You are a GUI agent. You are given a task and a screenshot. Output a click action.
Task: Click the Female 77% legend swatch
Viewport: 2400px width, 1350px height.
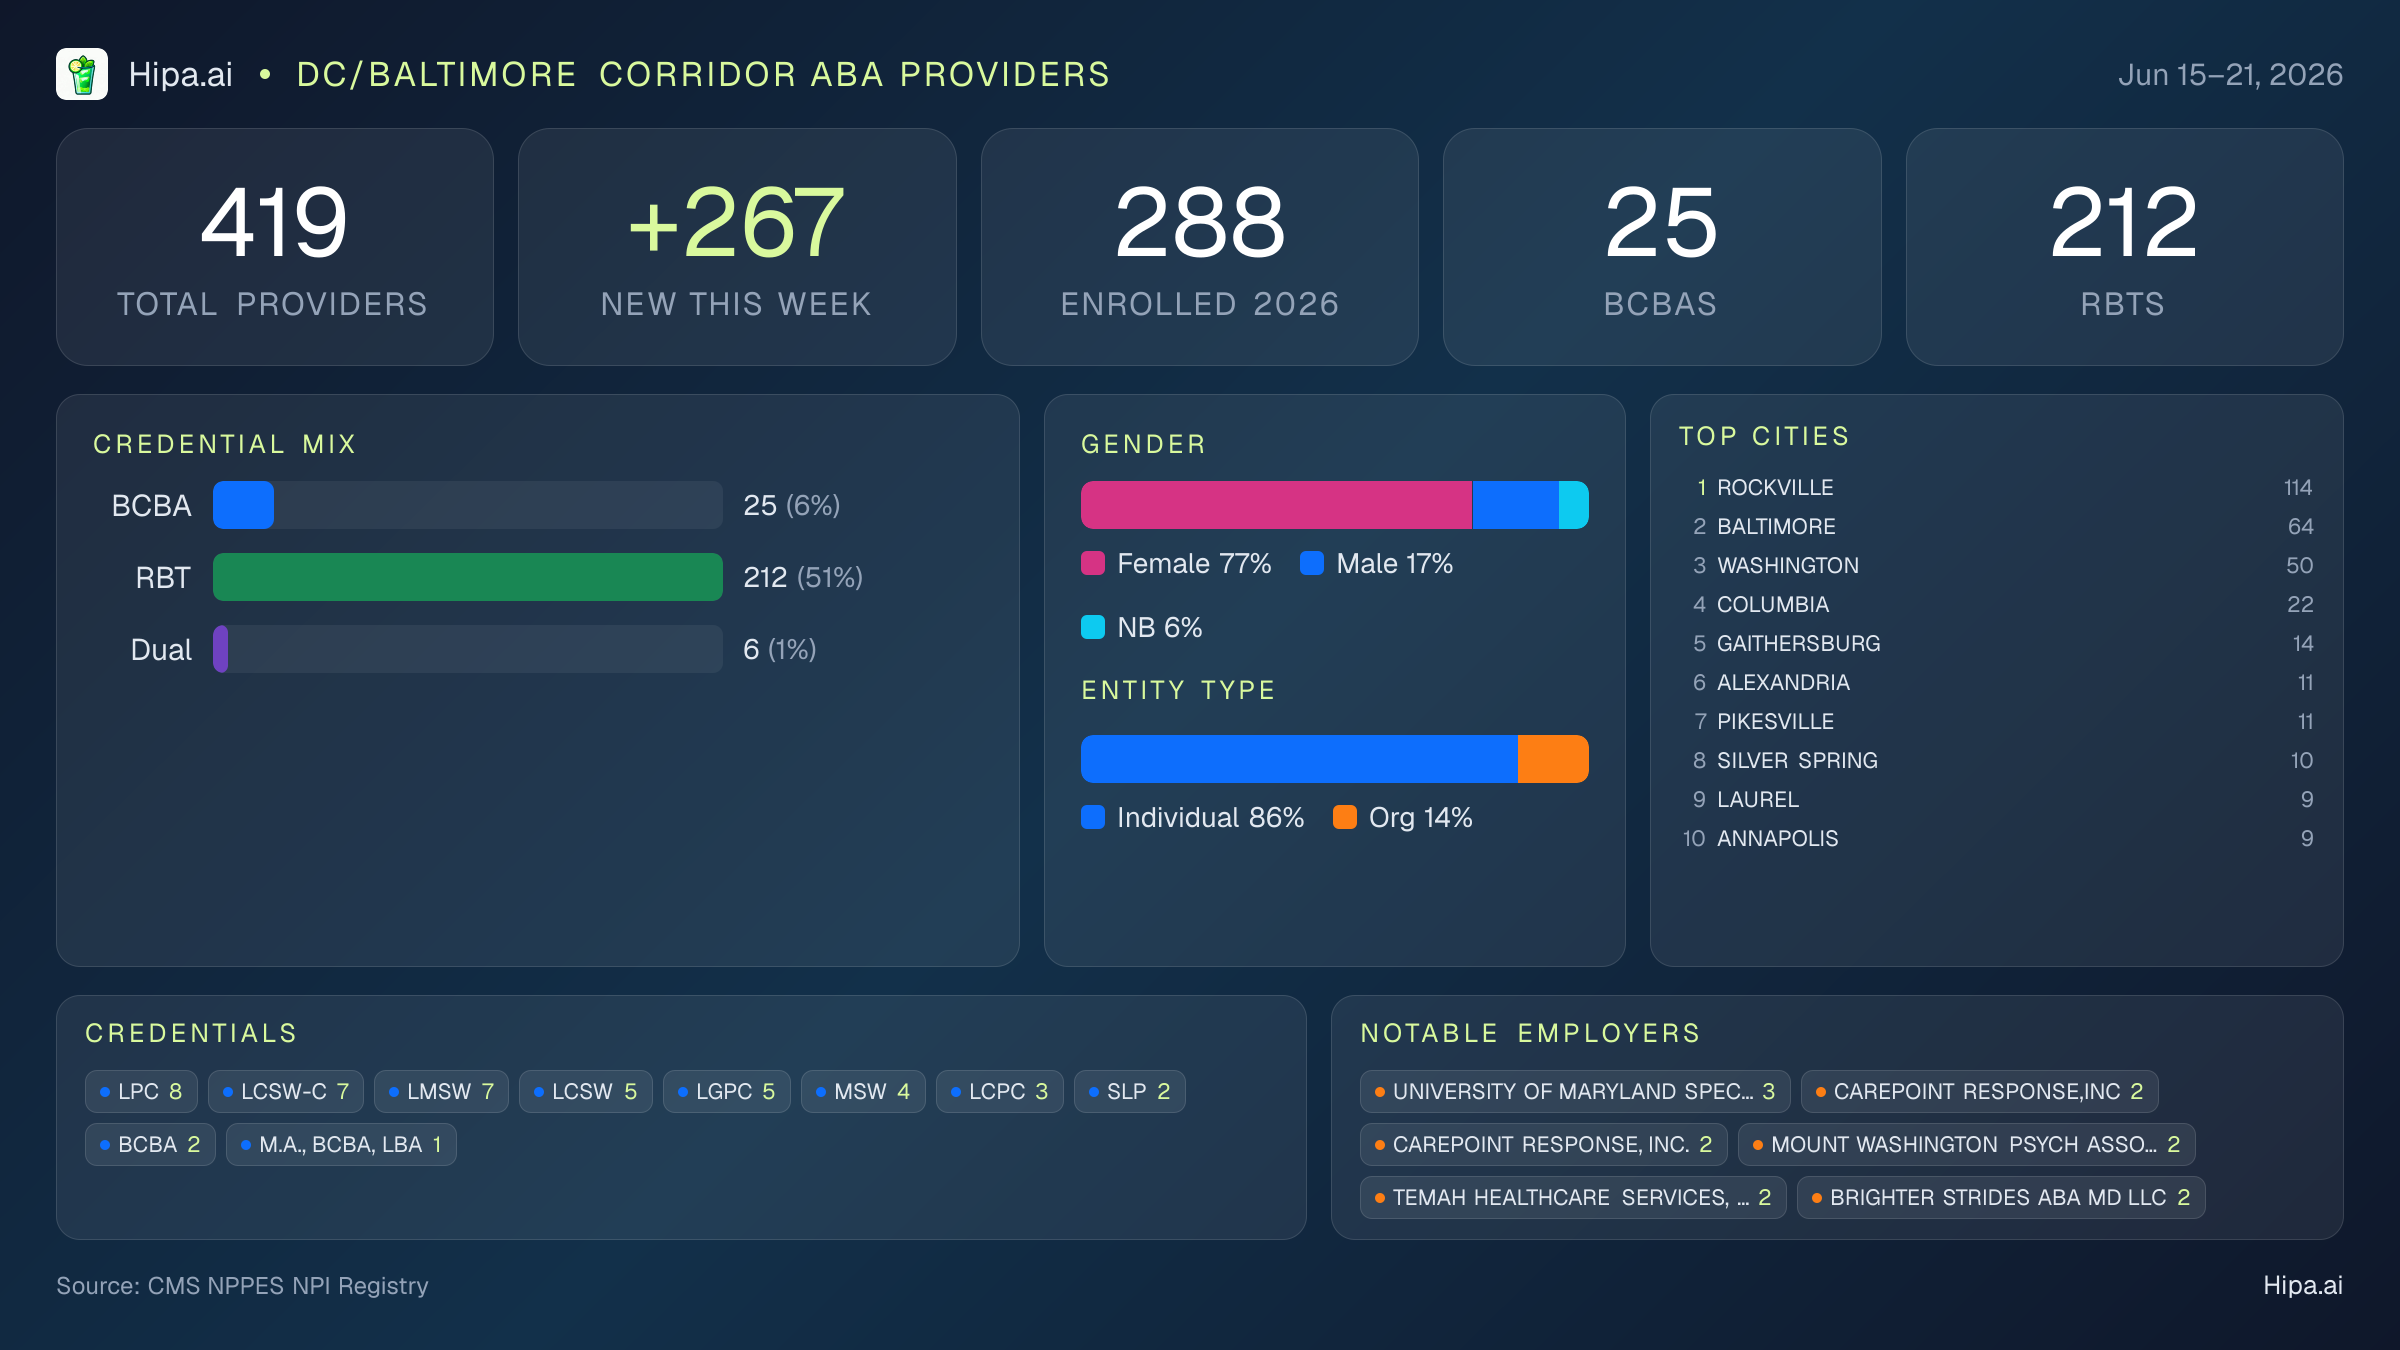(x=1093, y=563)
